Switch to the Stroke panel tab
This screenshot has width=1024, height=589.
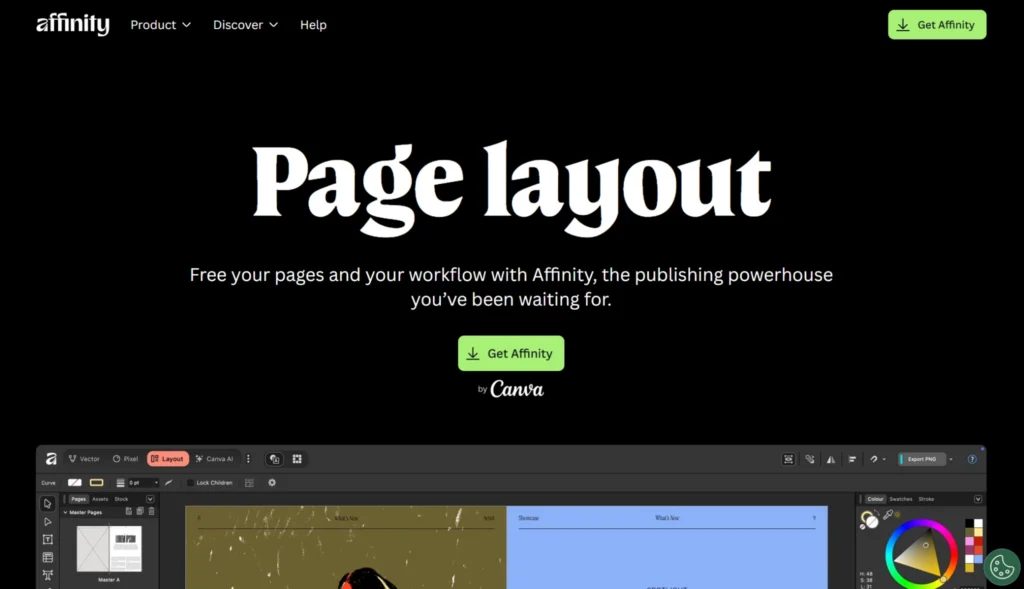click(x=926, y=499)
